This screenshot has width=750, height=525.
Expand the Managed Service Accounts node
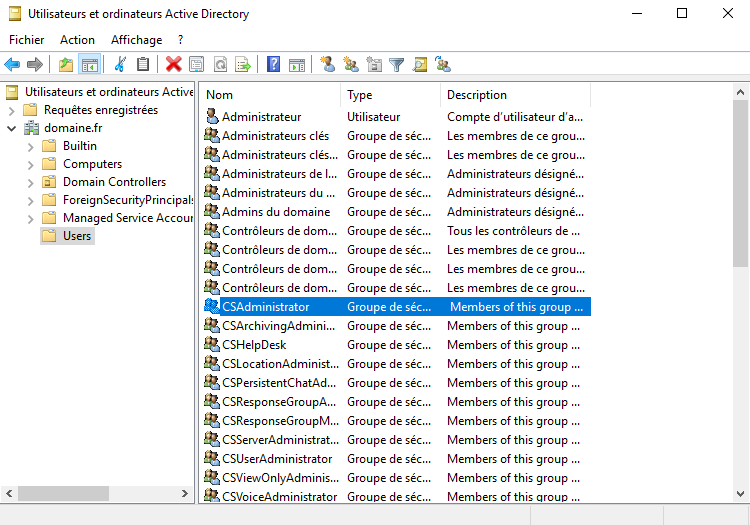(x=30, y=219)
